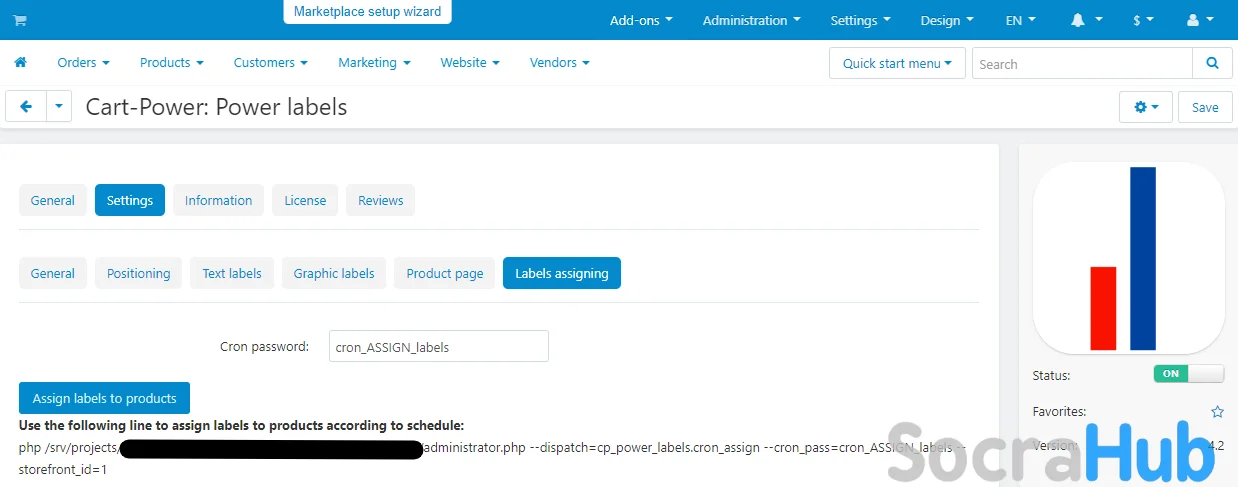The image size is (1238, 487).
Task: Open the Marketing menu
Action: (374, 62)
